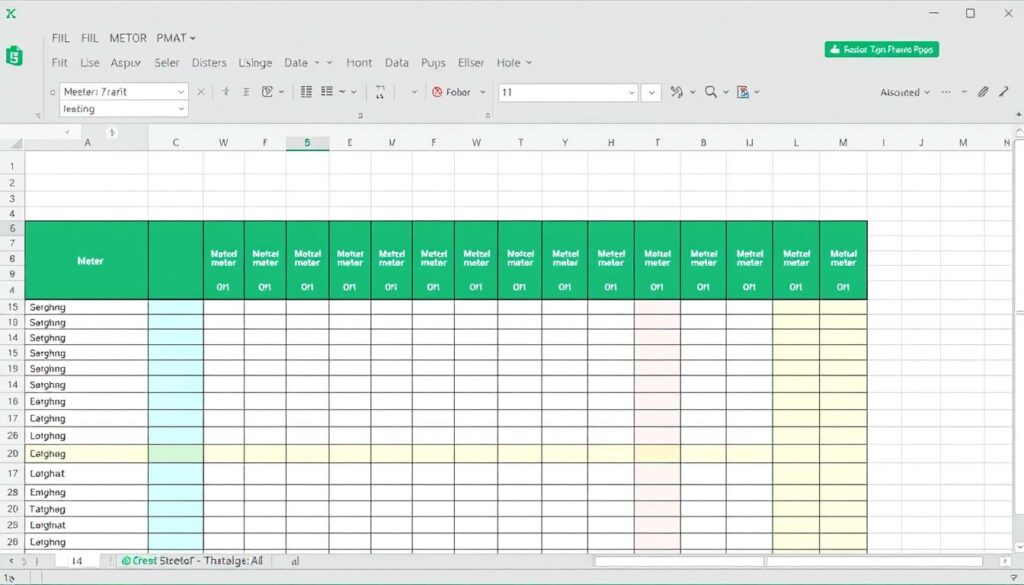1024x585 pixels.
Task: Open the Meeter: 7rarit name box dropdown
Action: click(181, 92)
